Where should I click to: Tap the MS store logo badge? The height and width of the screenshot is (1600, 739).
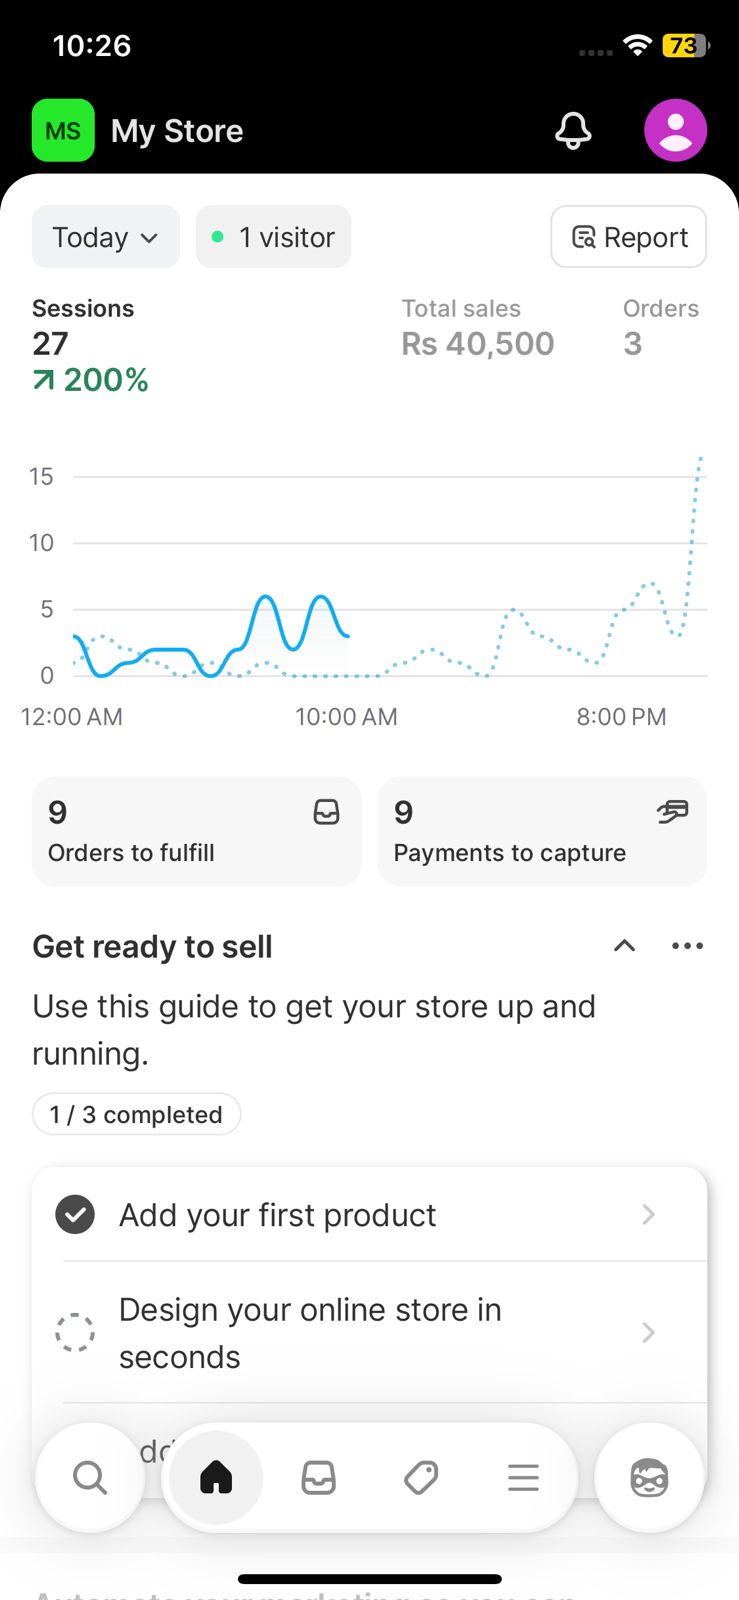(x=63, y=131)
